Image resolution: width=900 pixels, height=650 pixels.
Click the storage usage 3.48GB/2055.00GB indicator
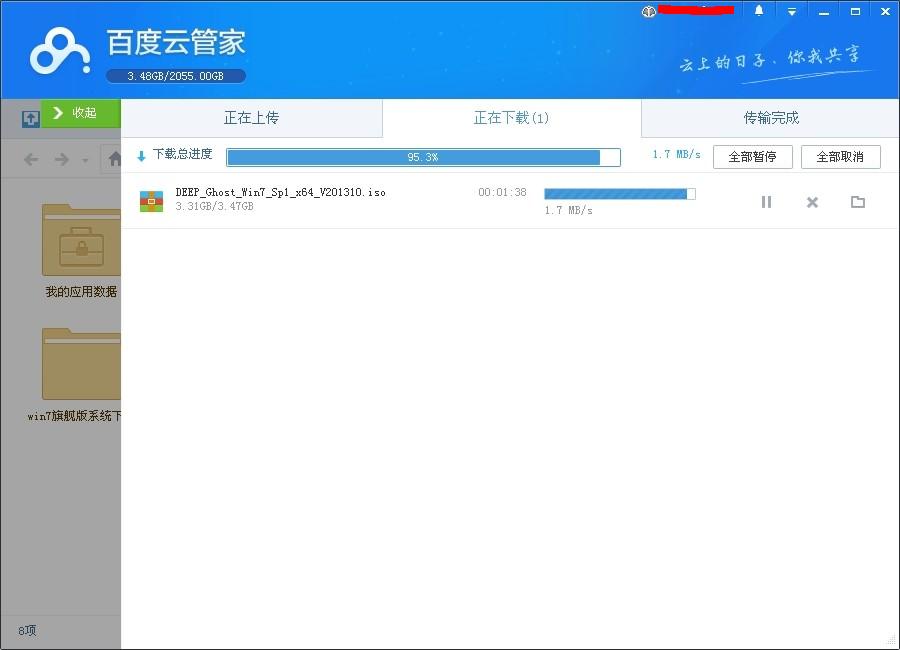click(176, 76)
